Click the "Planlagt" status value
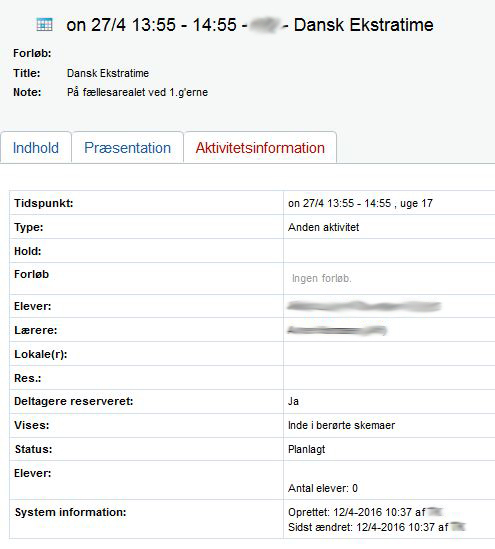The image size is (495, 549). pyautogui.click(x=306, y=449)
